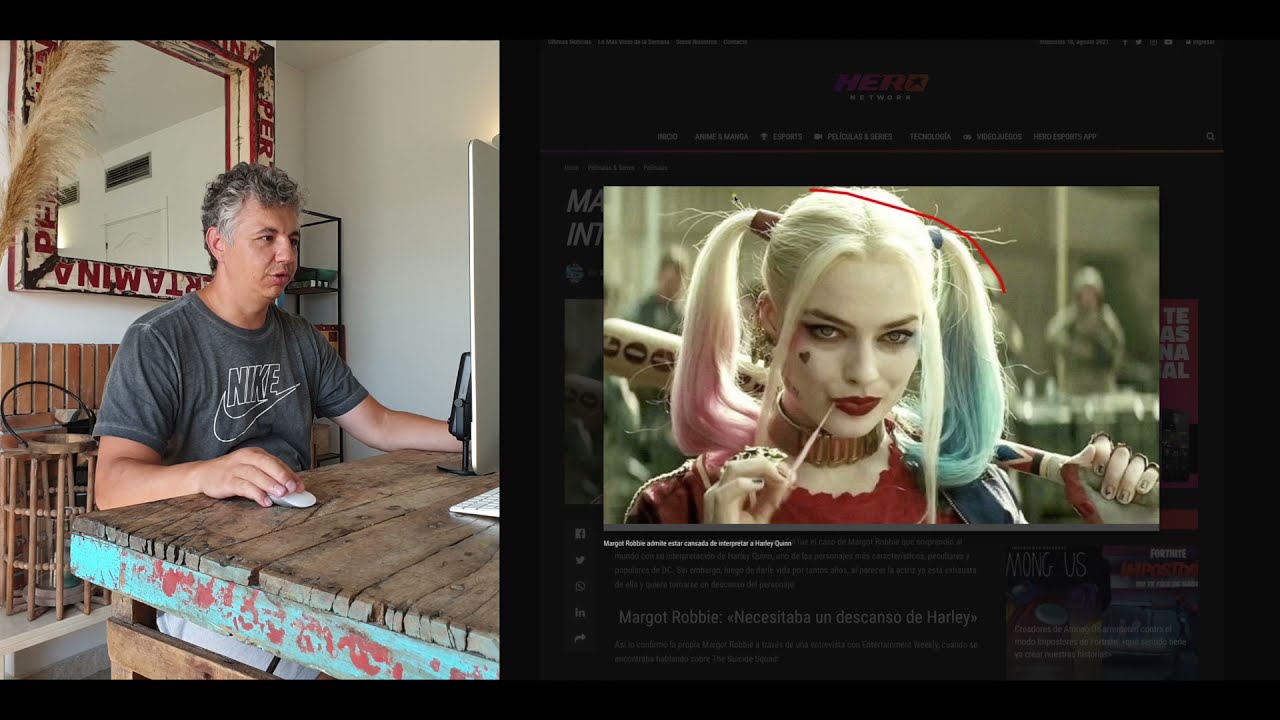Open the Facebook icon in the top bar
Viewport: 1280px width, 720px height.
coord(1125,42)
